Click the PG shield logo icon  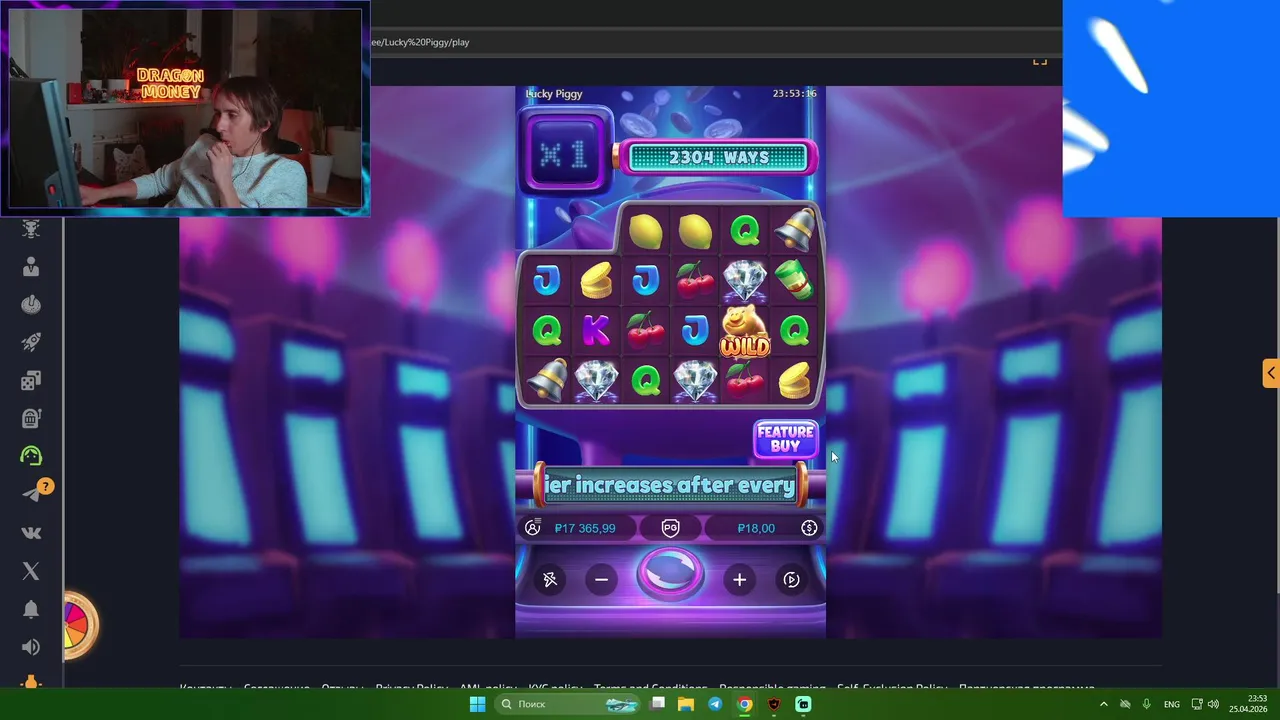pos(670,528)
